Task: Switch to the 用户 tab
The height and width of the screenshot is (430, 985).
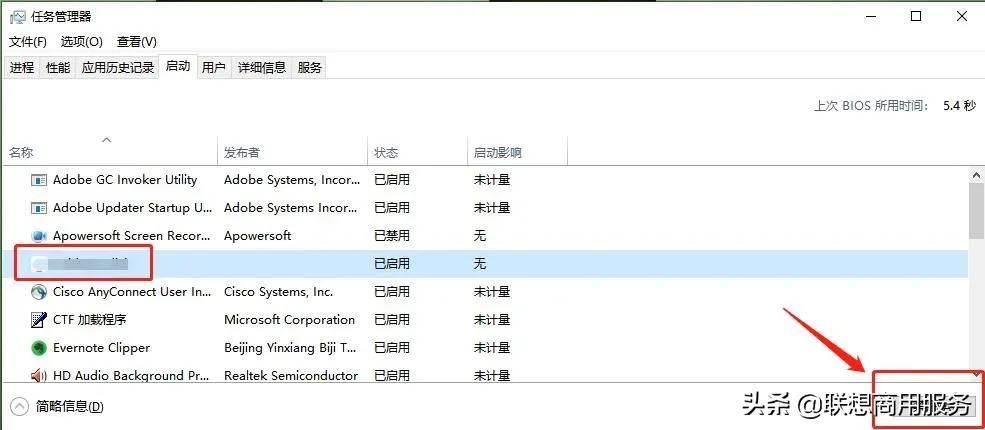Action: (x=214, y=68)
